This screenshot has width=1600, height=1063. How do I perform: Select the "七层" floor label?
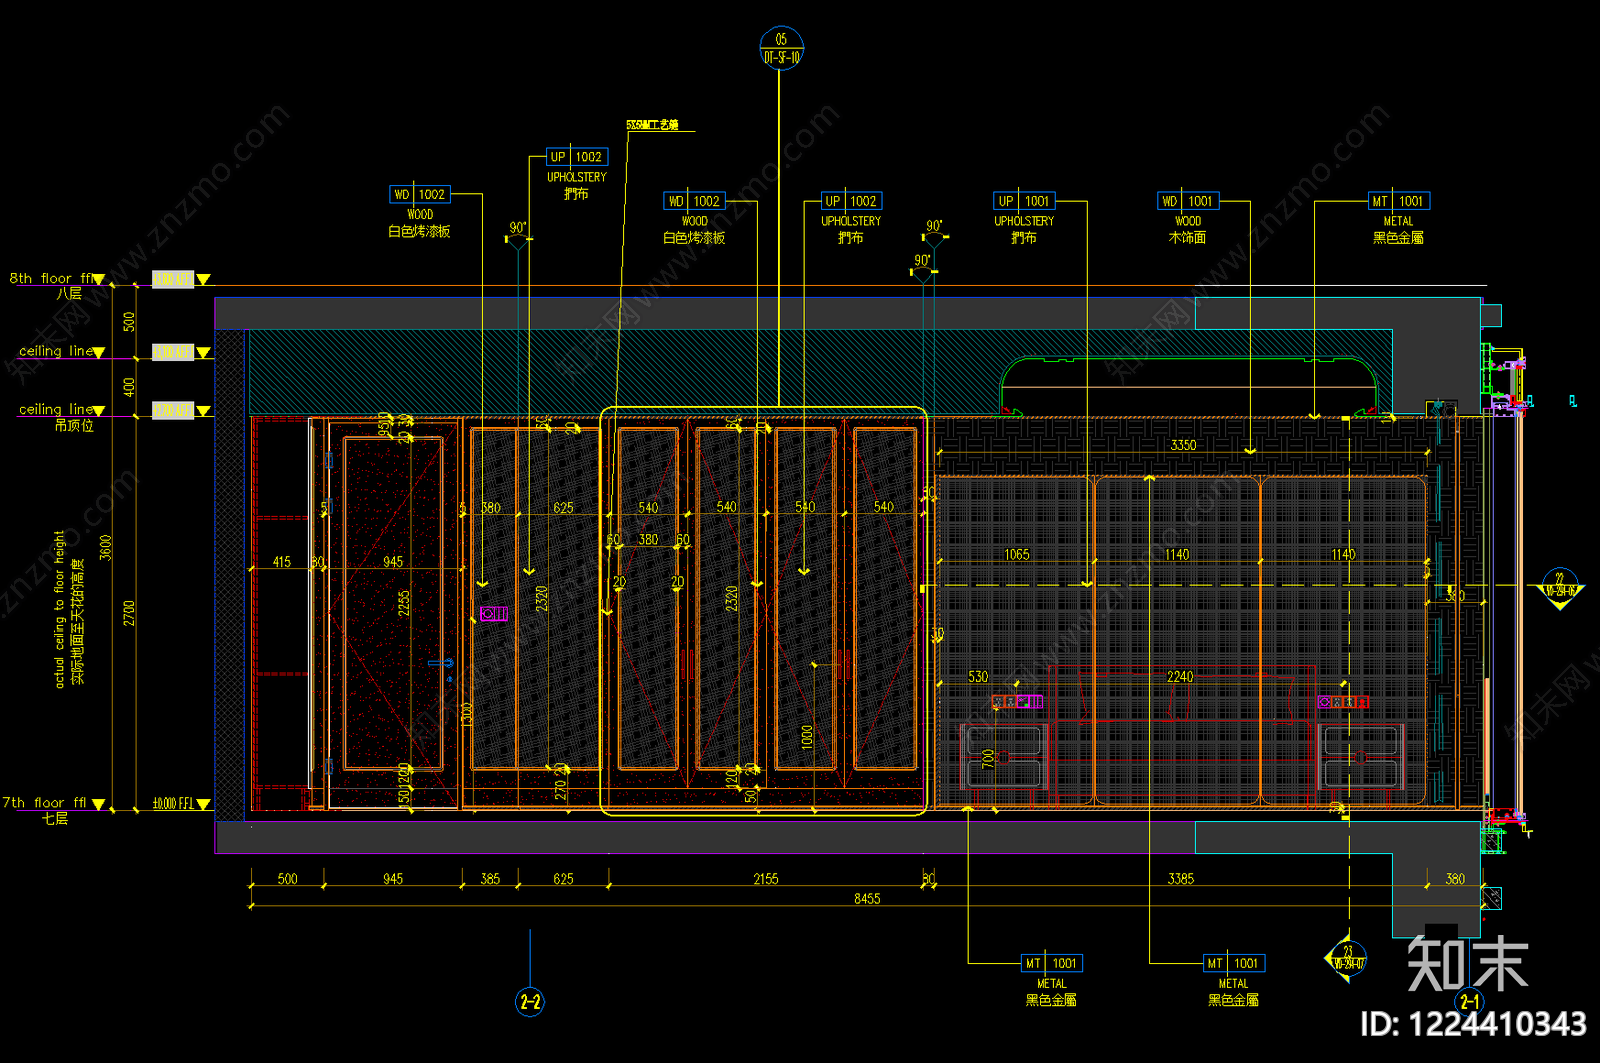pos(55,818)
